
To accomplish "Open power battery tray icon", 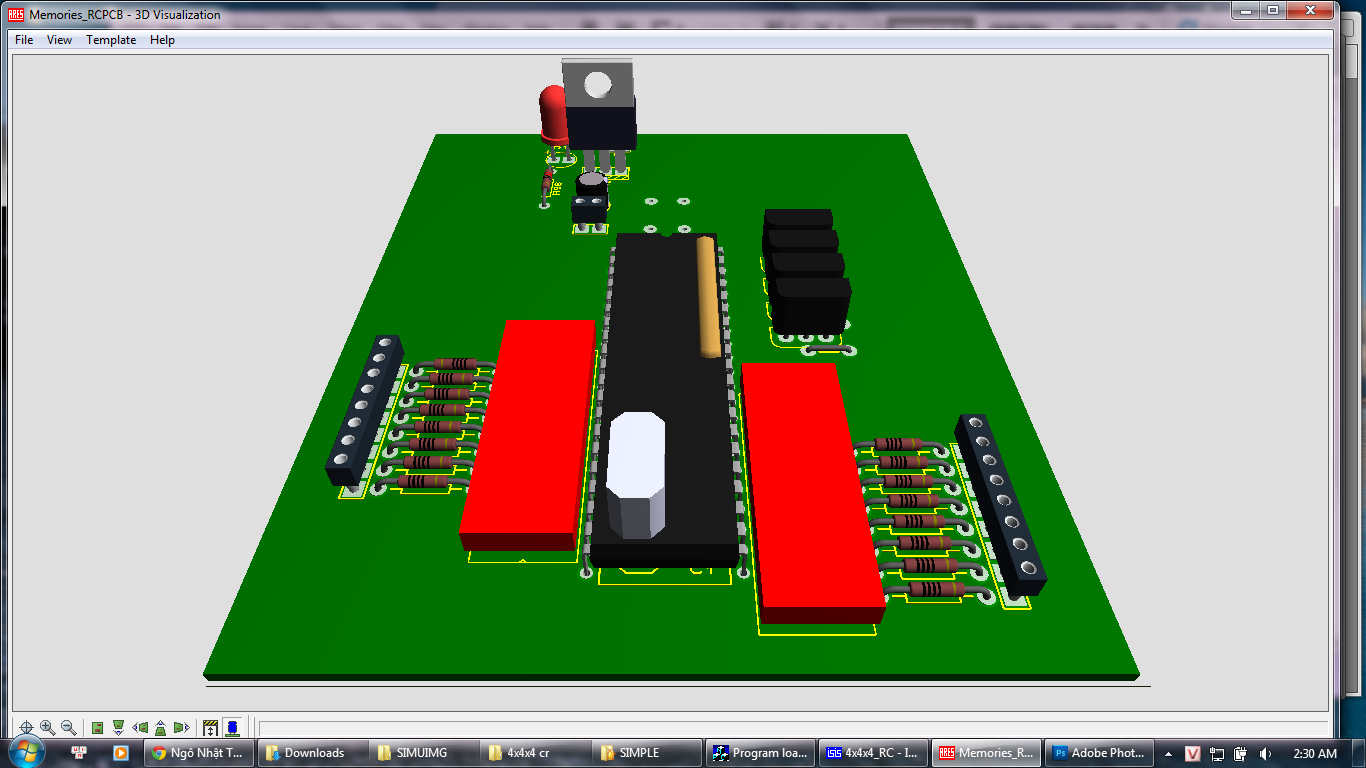I will 1241,753.
